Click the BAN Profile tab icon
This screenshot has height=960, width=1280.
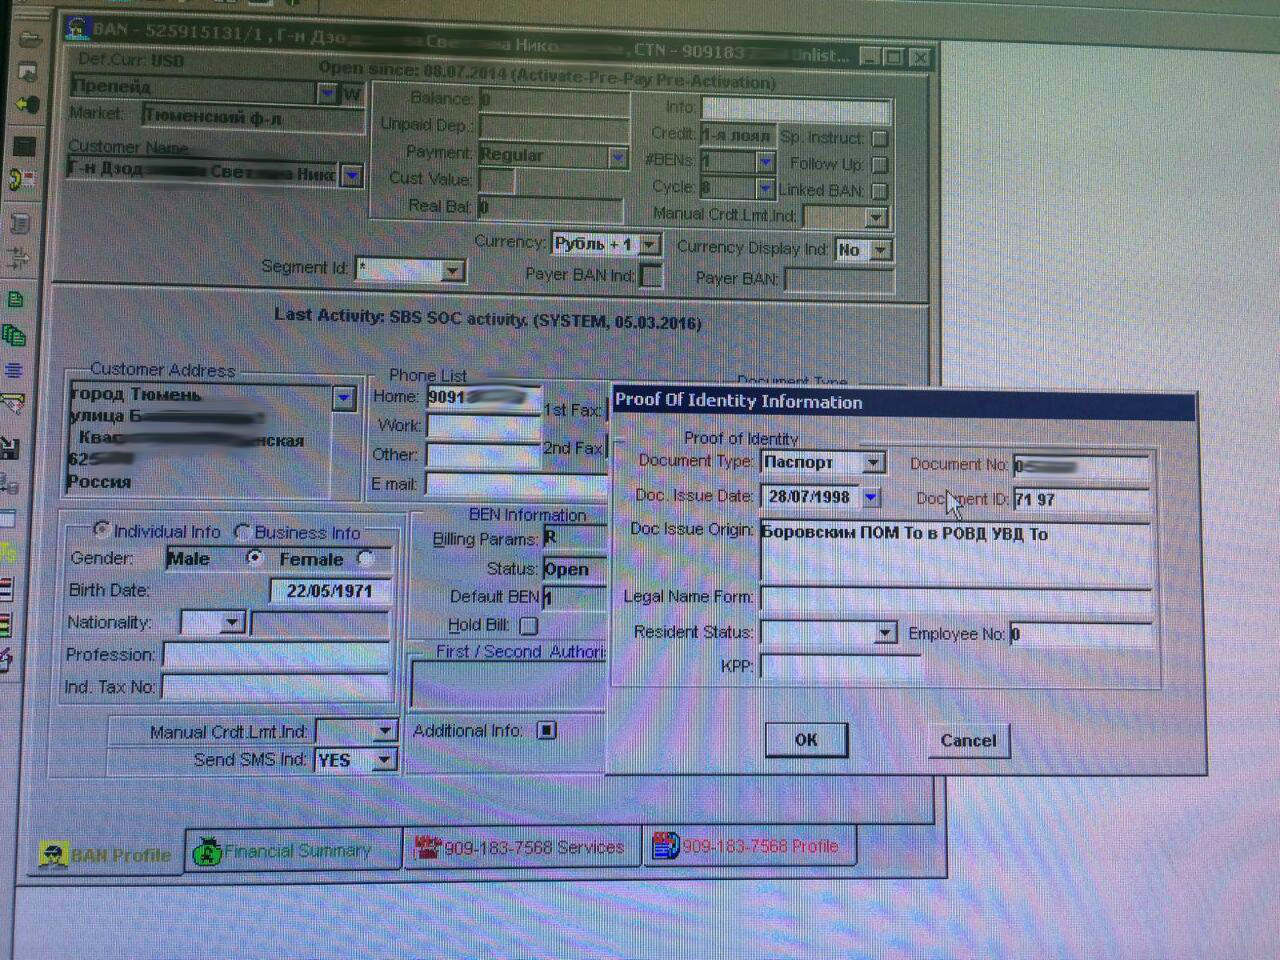click(53, 855)
